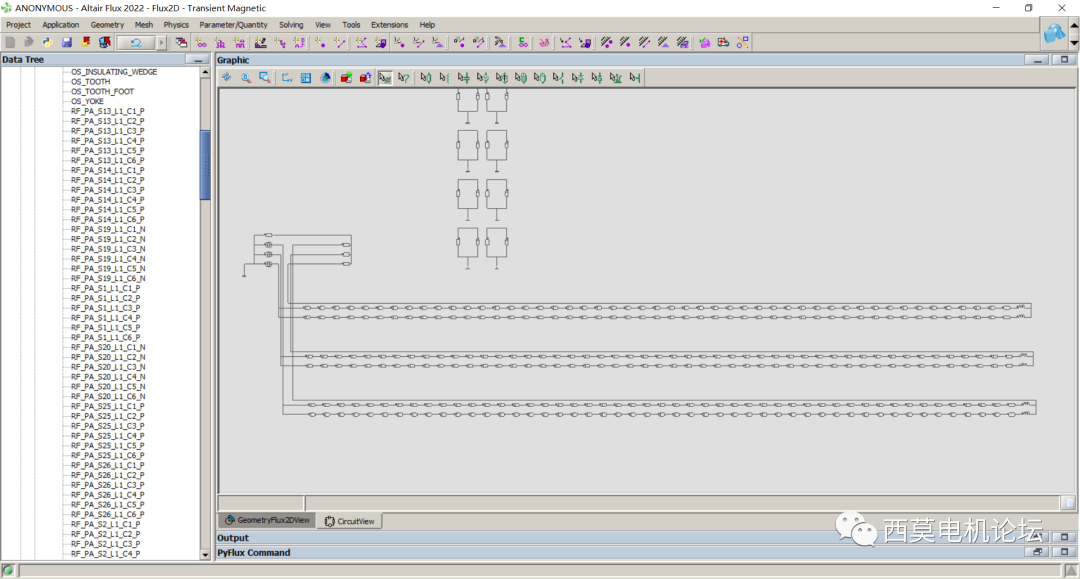Screen dimensions: 1080x579
Task: Click the pink circular arrow icon in main toolbar
Action: point(704,43)
